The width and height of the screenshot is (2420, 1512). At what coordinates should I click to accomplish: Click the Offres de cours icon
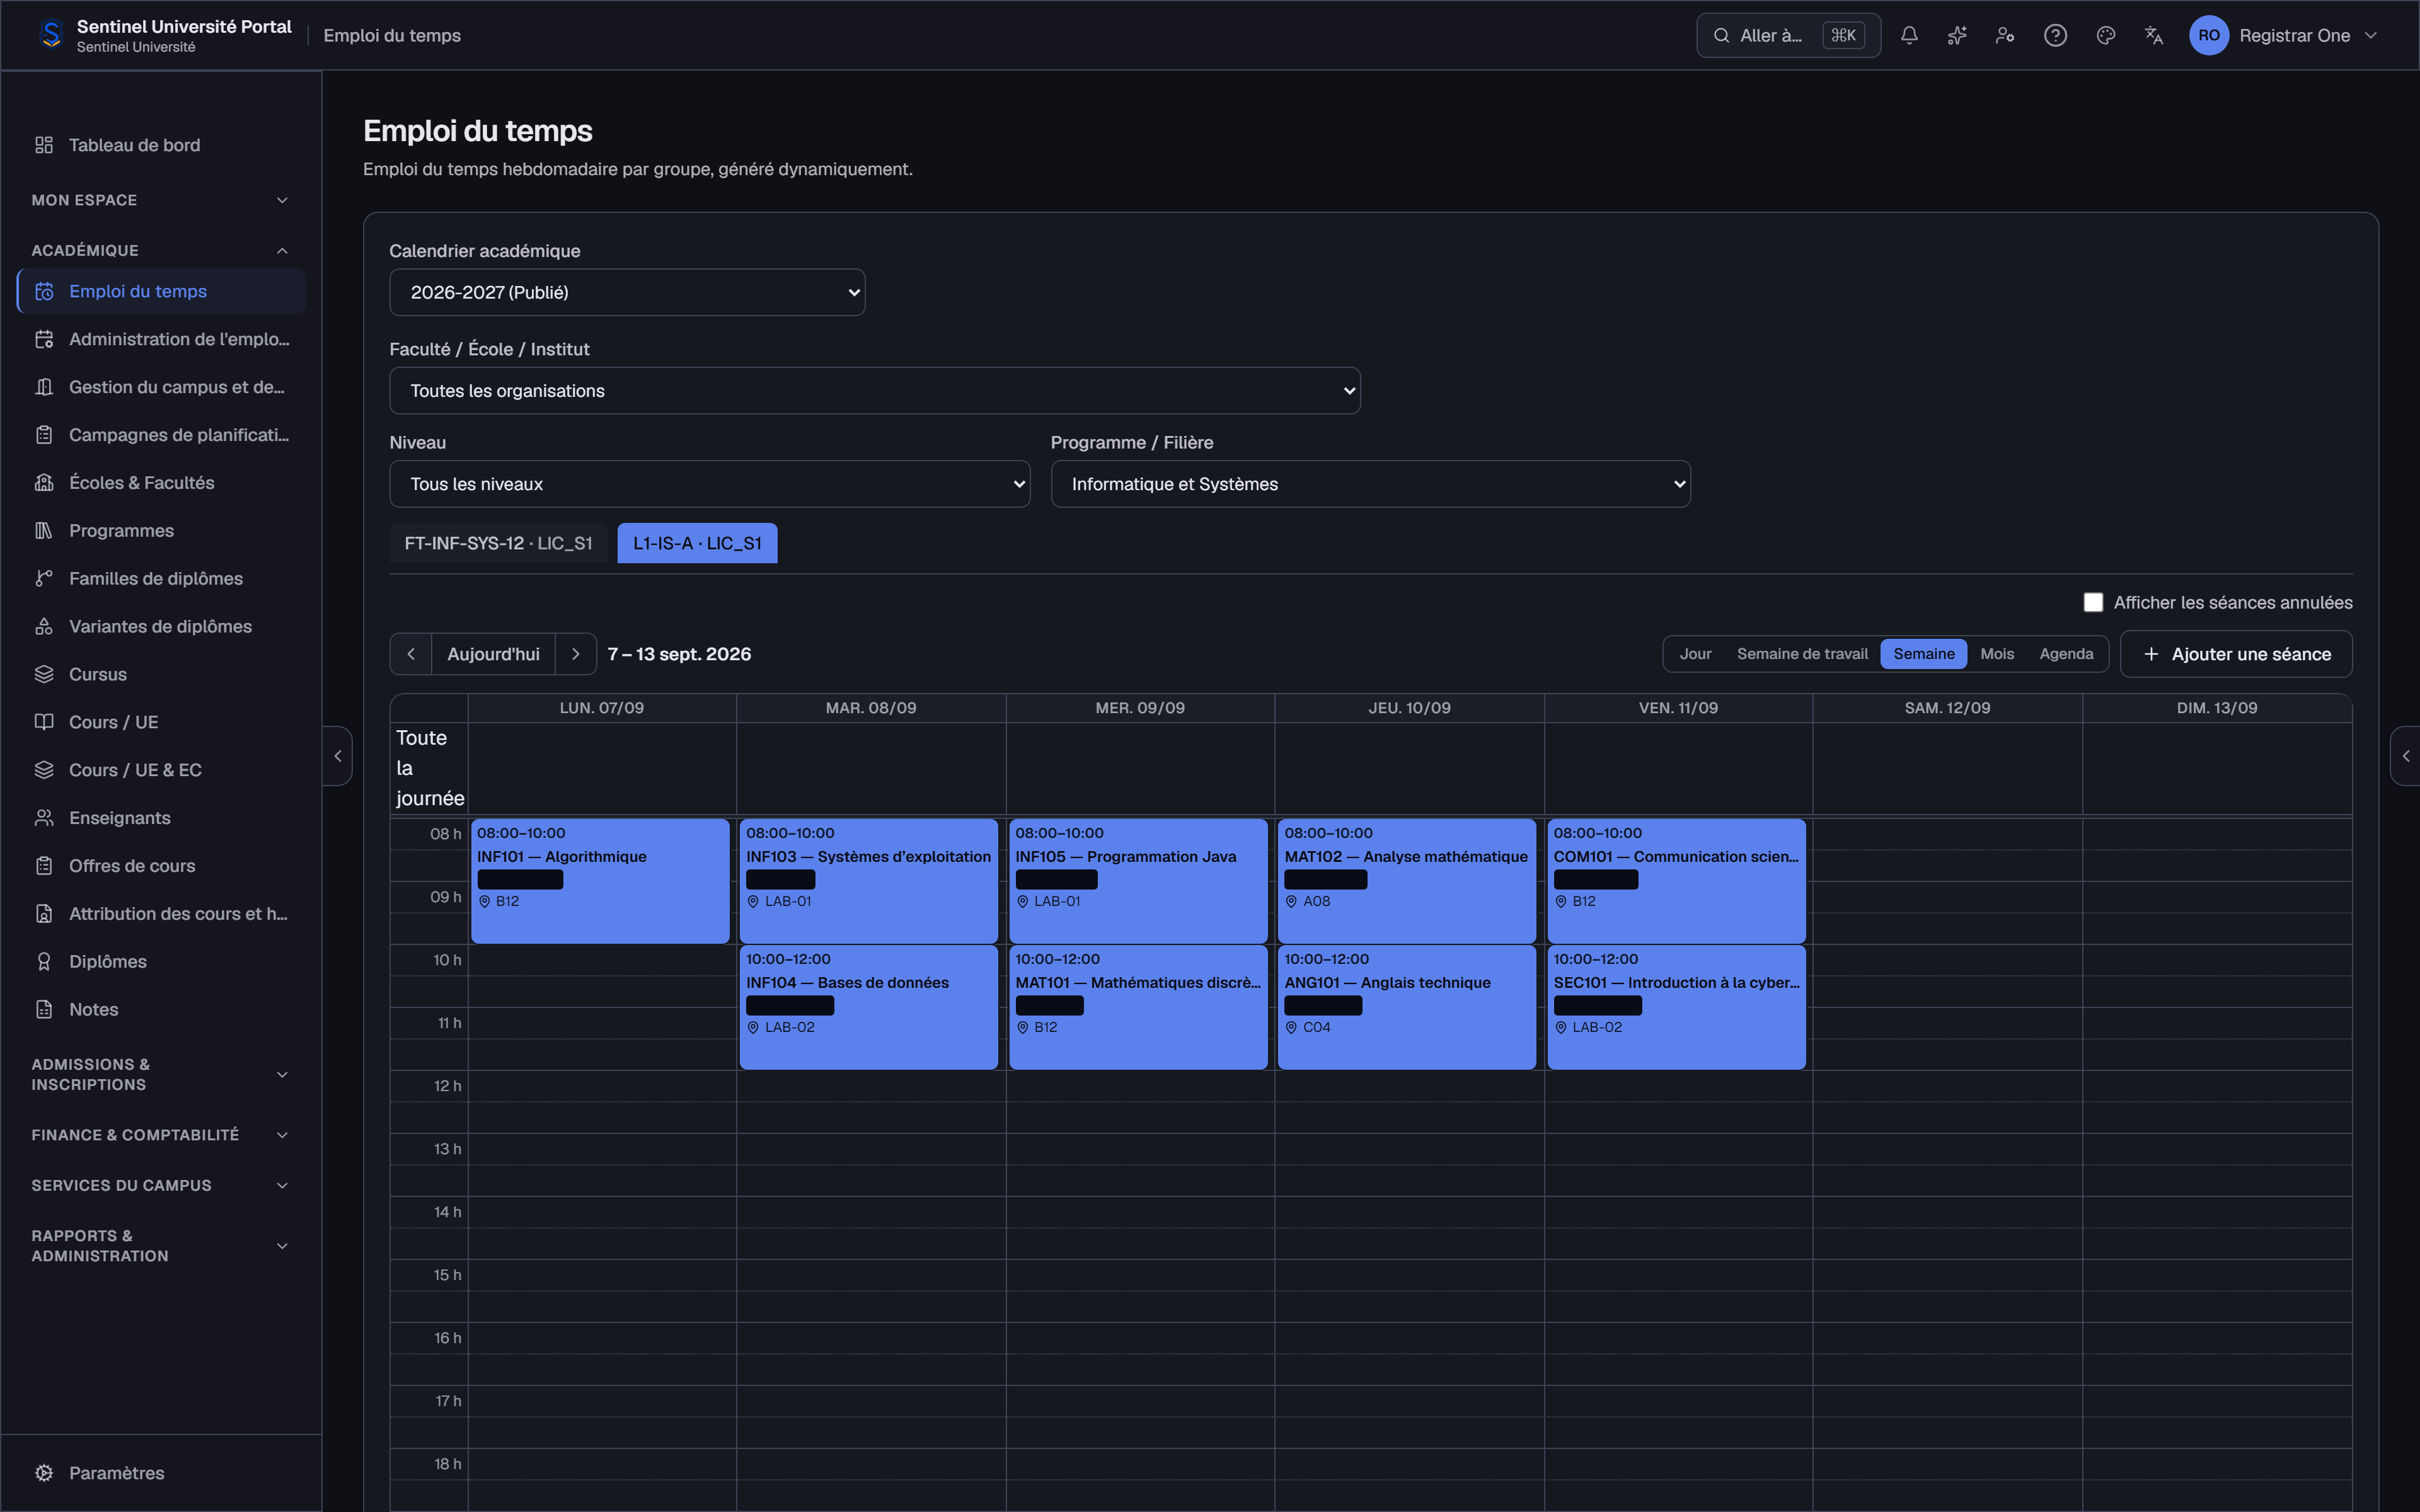pyautogui.click(x=44, y=866)
